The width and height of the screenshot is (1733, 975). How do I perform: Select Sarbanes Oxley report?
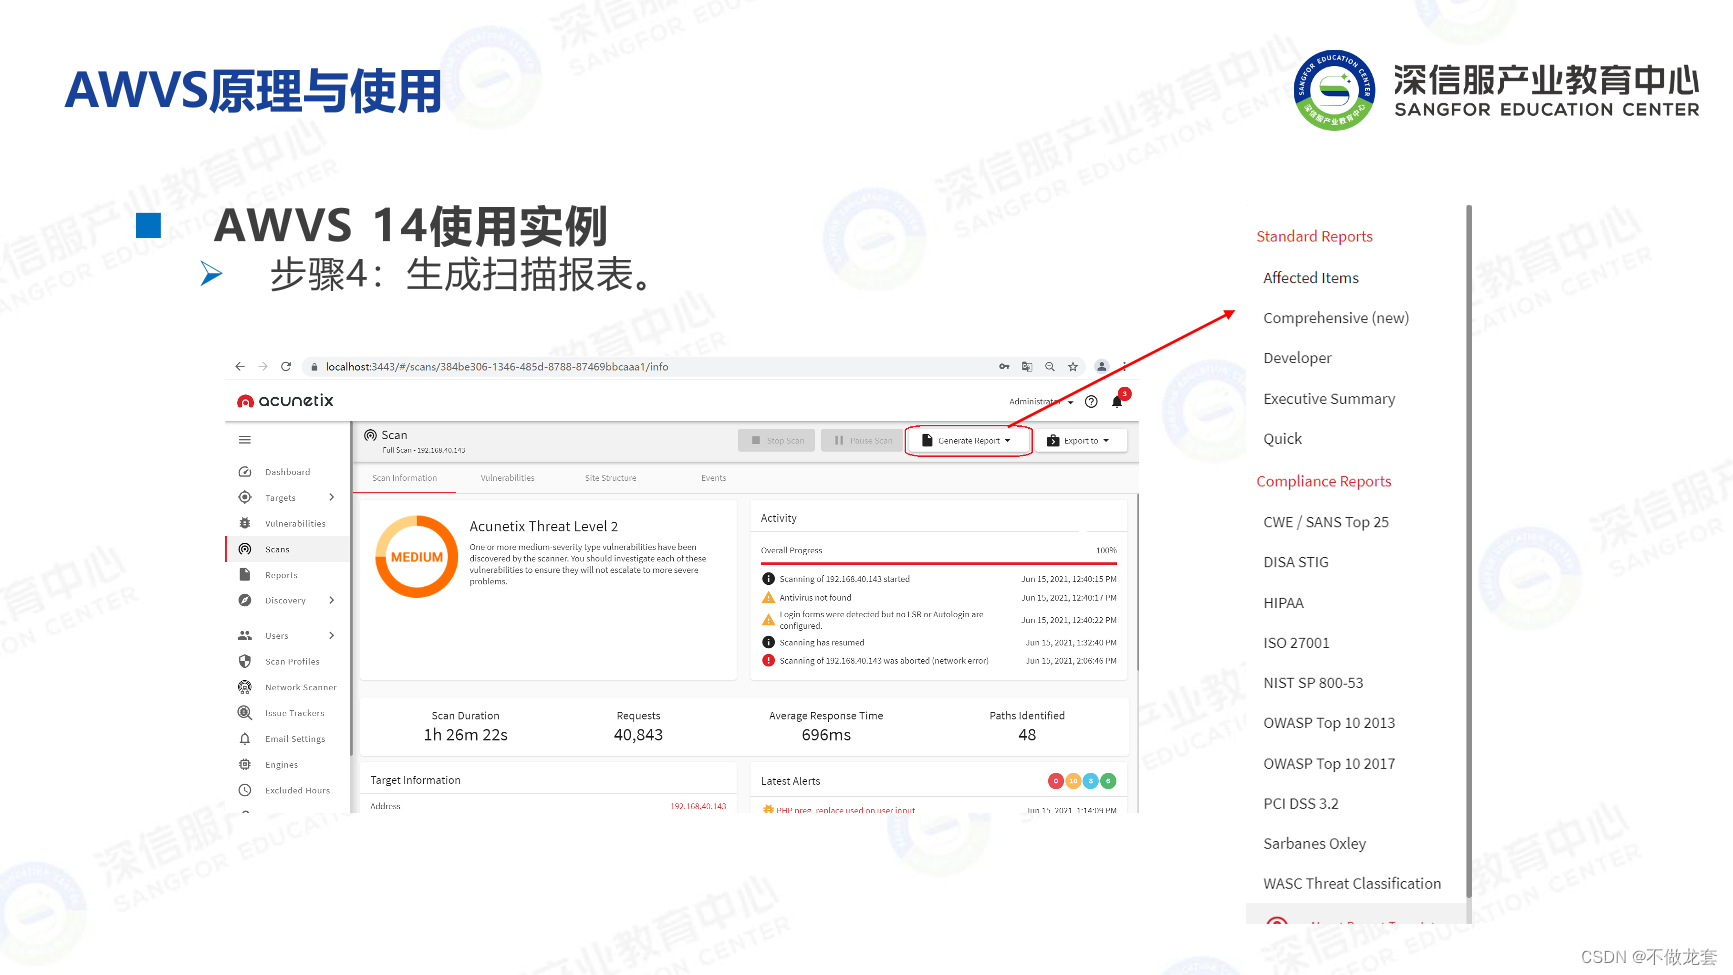[x=1314, y=844]
